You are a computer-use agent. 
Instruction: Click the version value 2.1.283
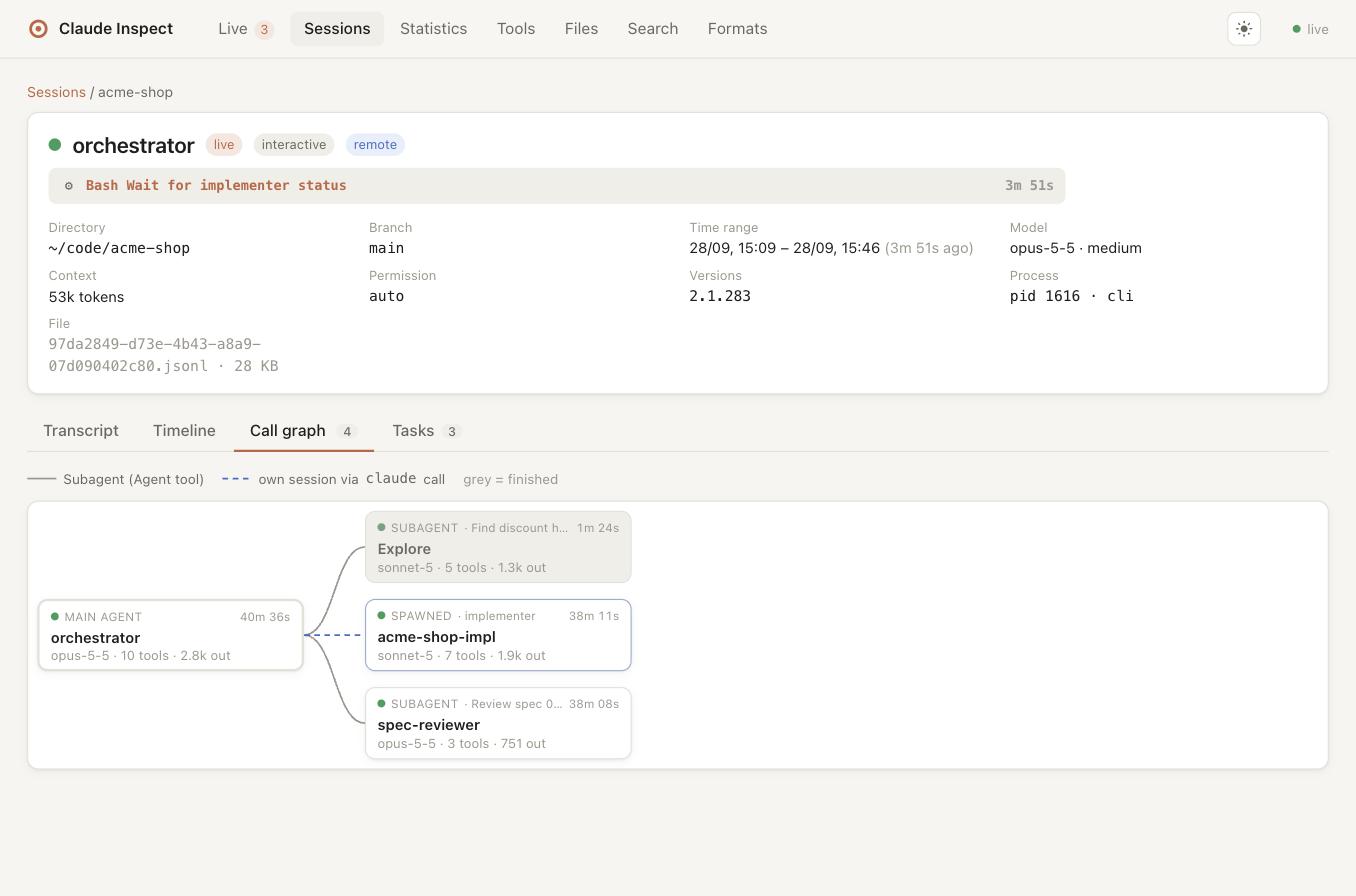pos(720,296)
